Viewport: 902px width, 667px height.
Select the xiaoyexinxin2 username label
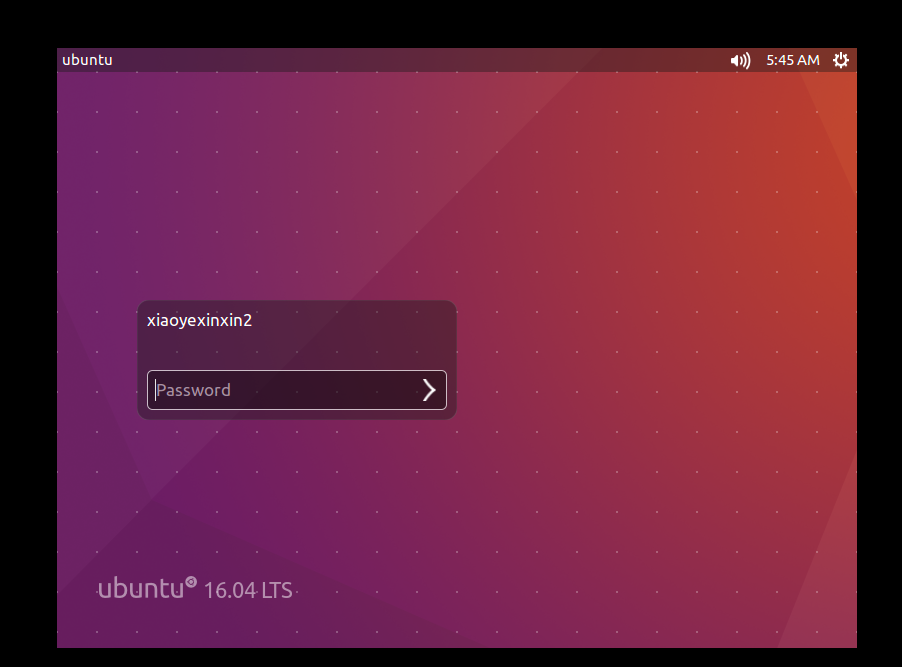point(200,321)
